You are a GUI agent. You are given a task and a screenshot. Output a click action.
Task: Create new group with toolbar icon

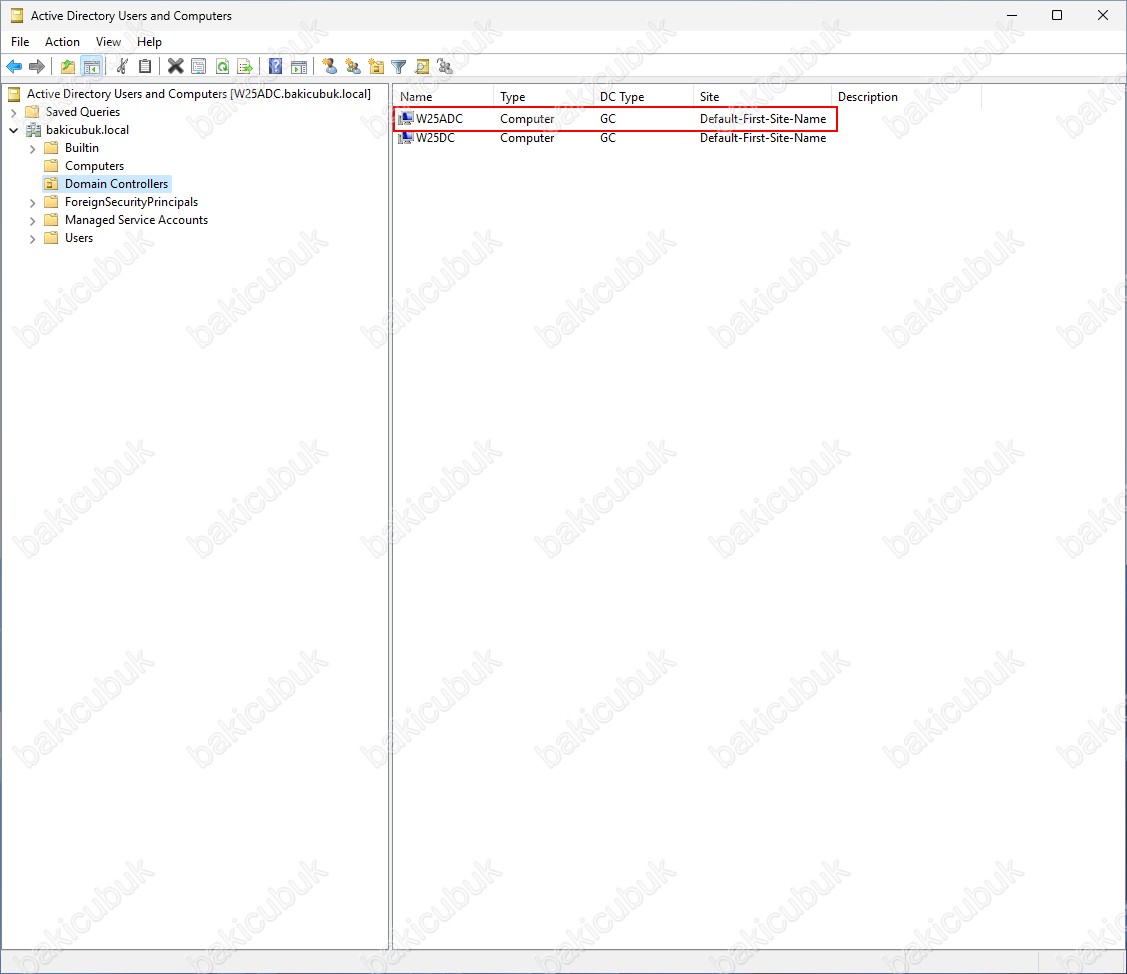coord(353,67)
